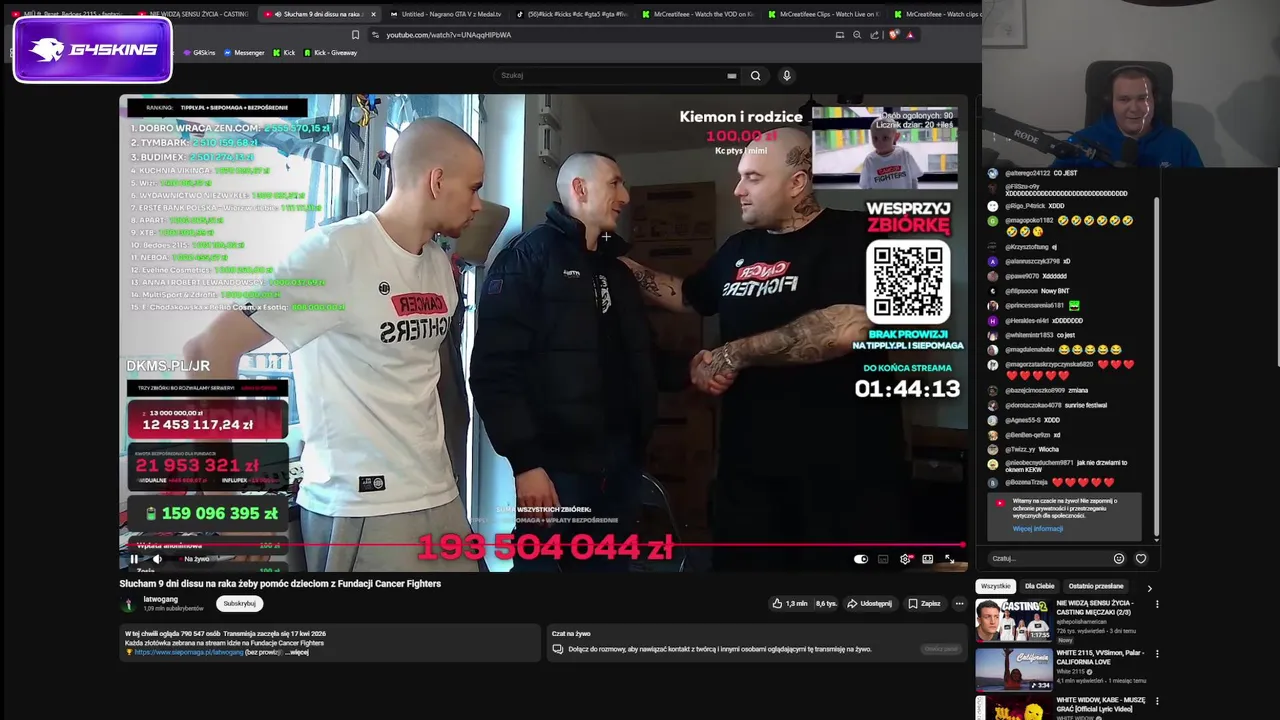Viewport: 1280px width, 720px height.
Task: Open the 'ajthepolishamerican' channel name
Action: [1084, 623]
